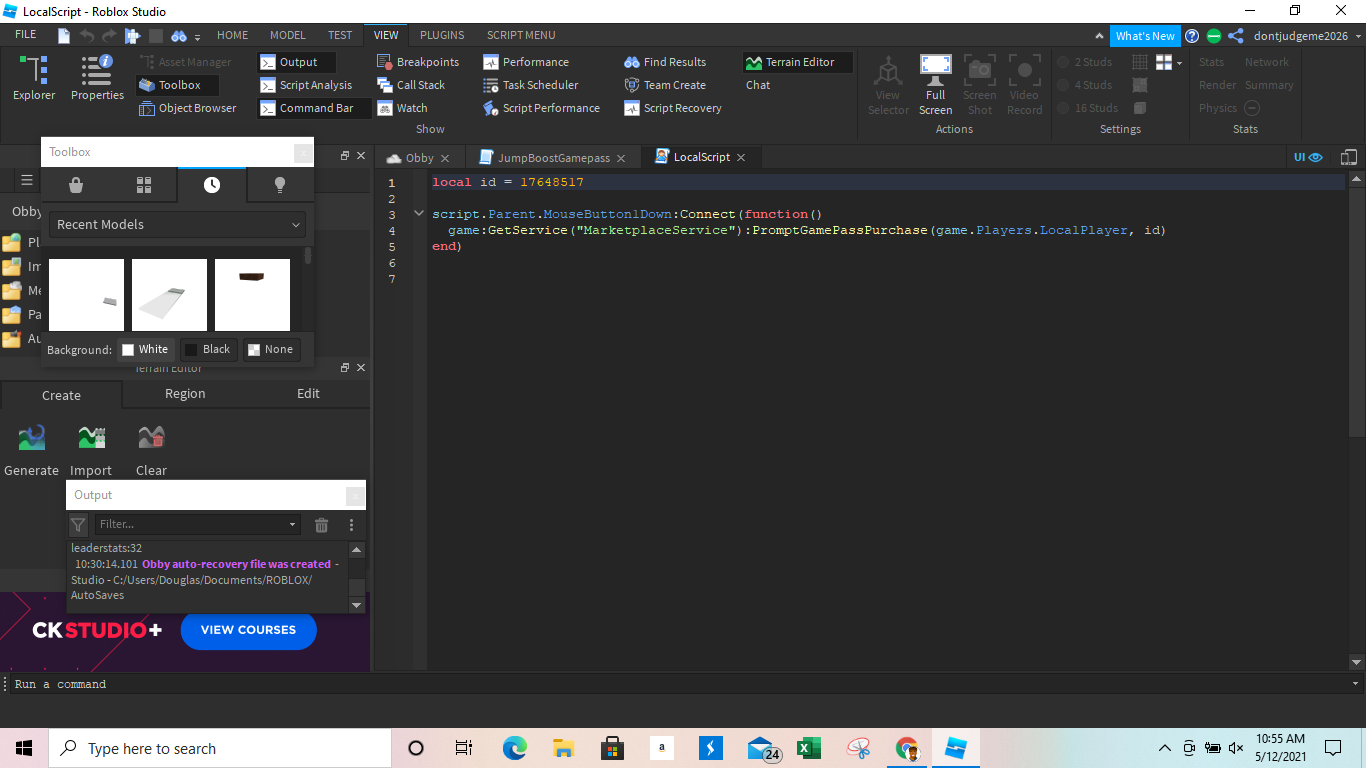
Task: Open the Recent Models dropdown
Action: (x=178, y=224)
